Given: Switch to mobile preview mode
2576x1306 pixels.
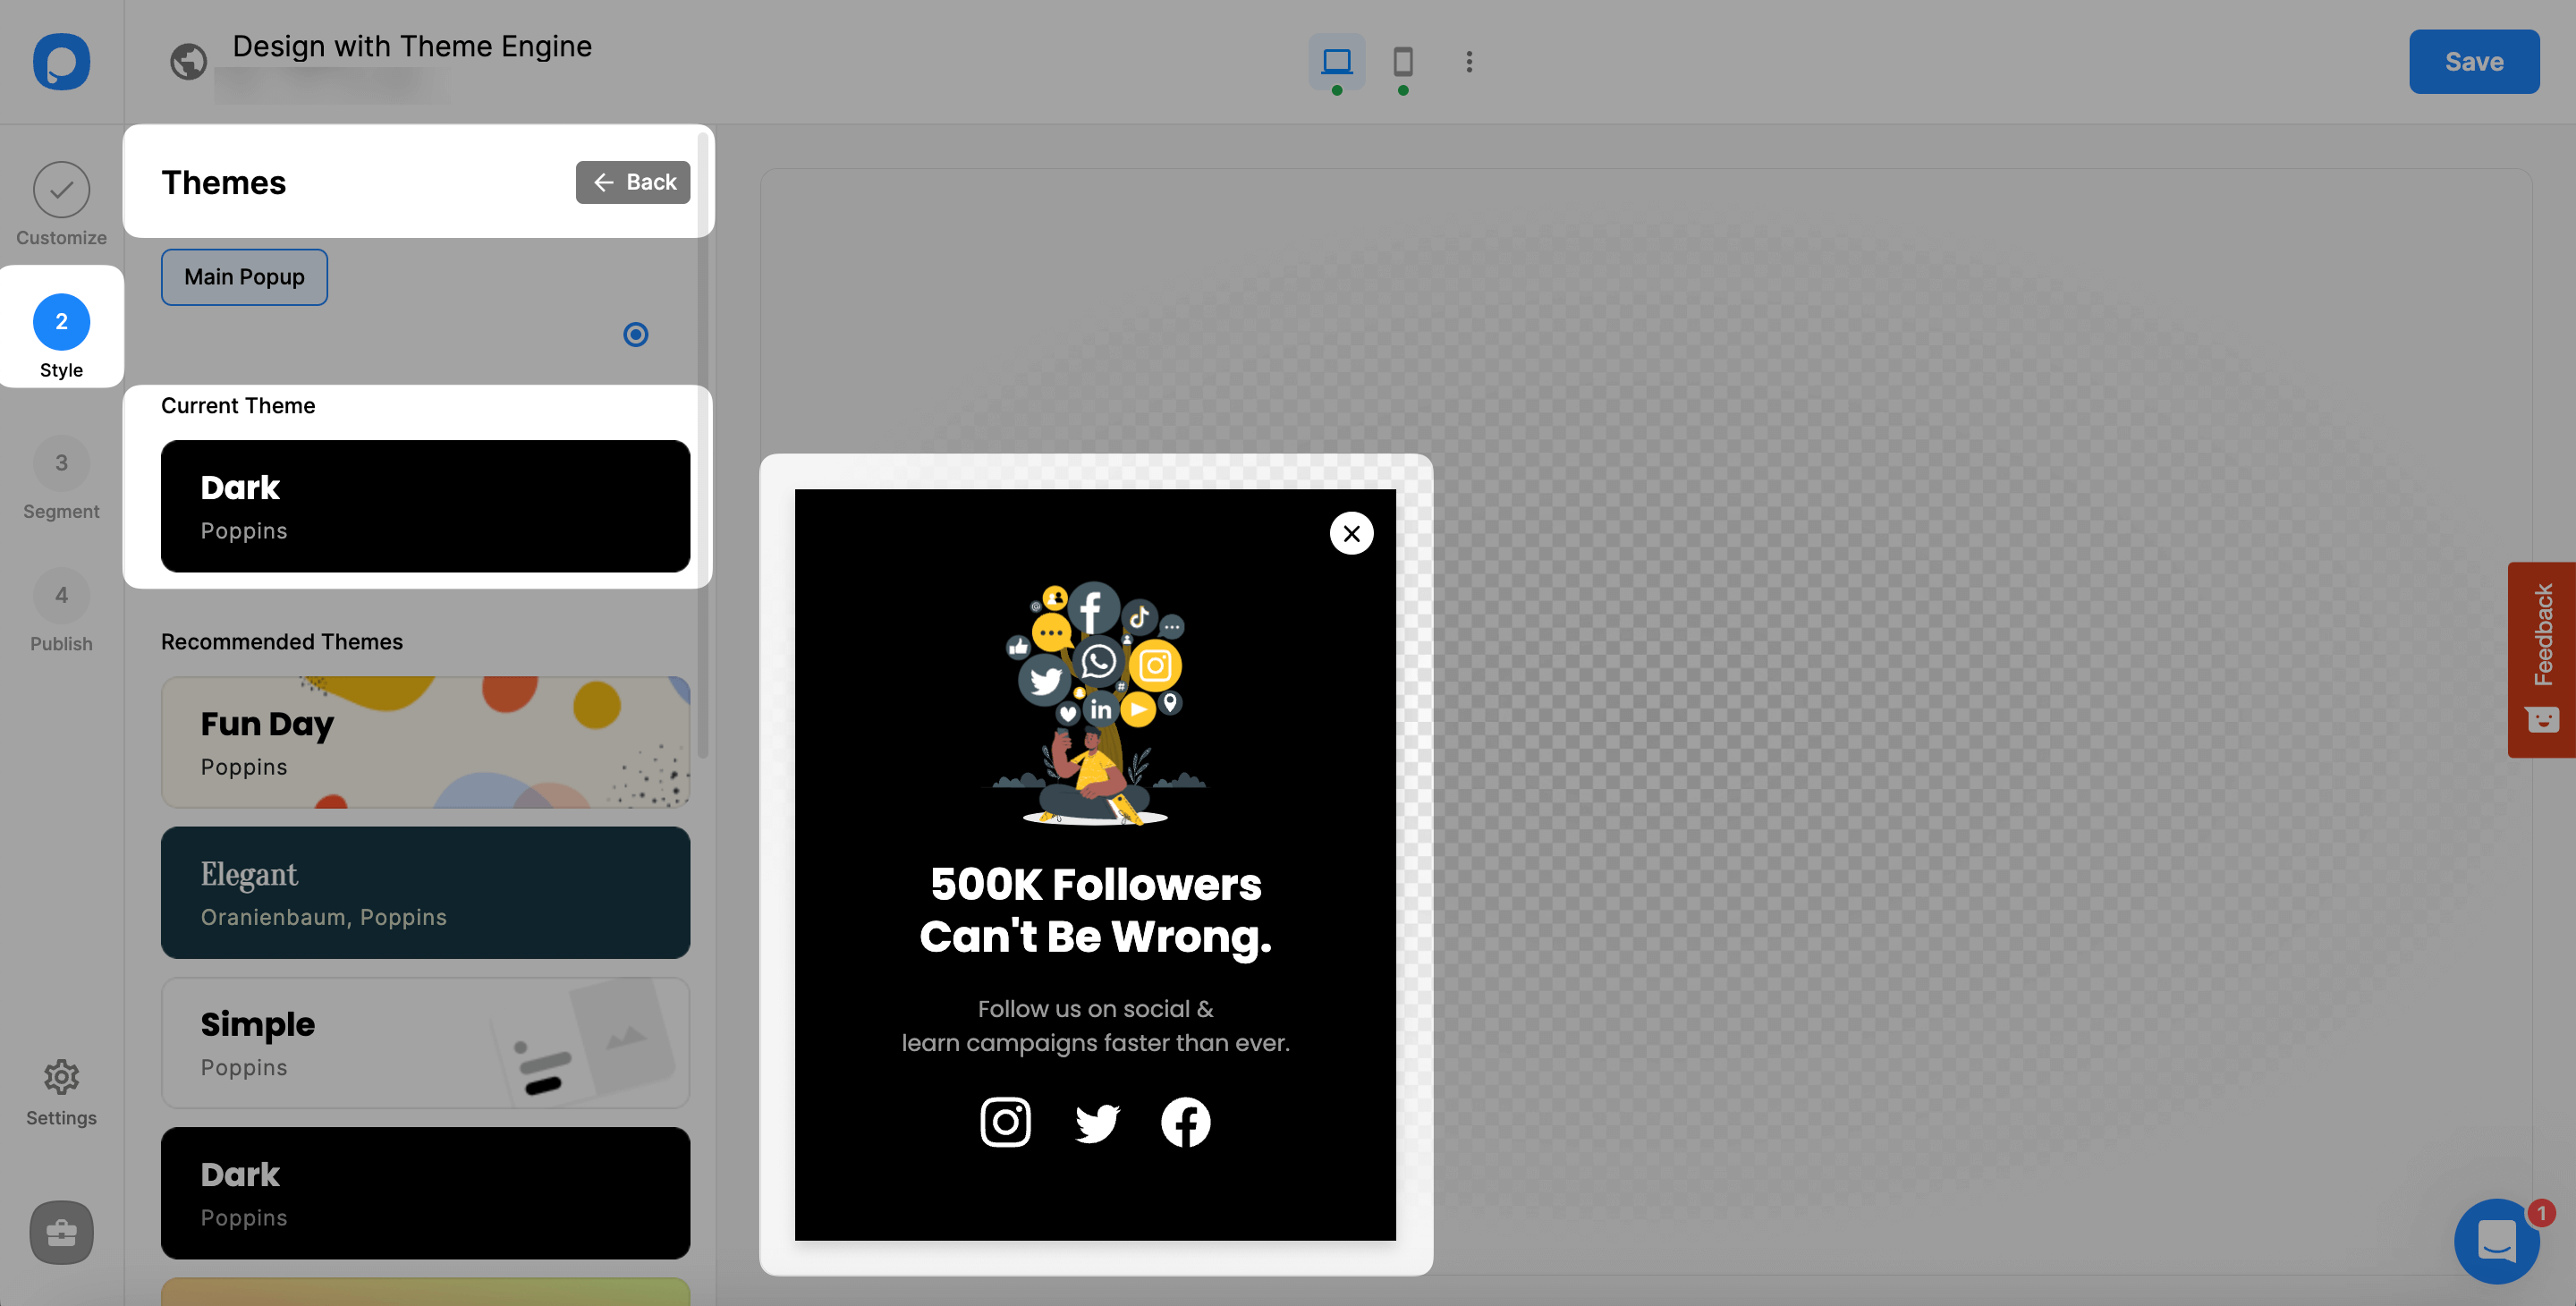Looking at the screenshot, I should click(1402, 62).
